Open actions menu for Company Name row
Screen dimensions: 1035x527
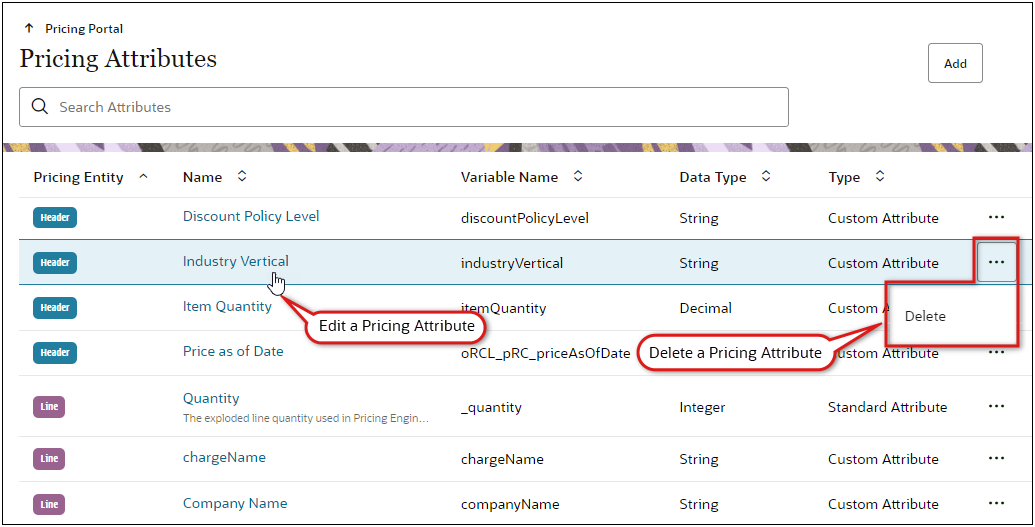point(996,503)
